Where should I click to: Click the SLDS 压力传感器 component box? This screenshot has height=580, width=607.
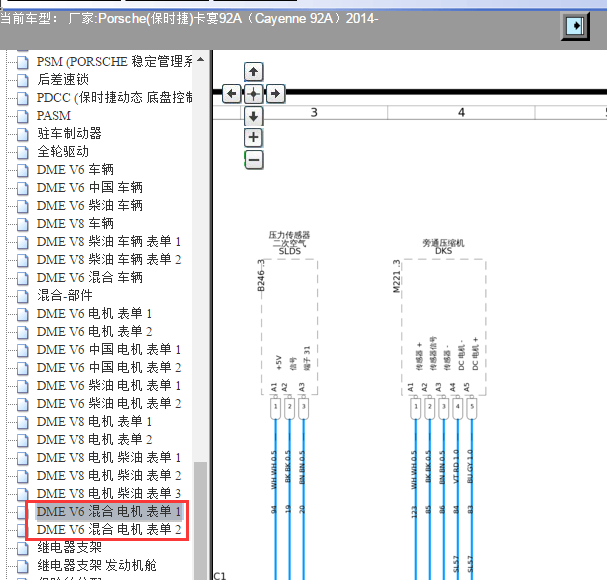pos(290,327)
